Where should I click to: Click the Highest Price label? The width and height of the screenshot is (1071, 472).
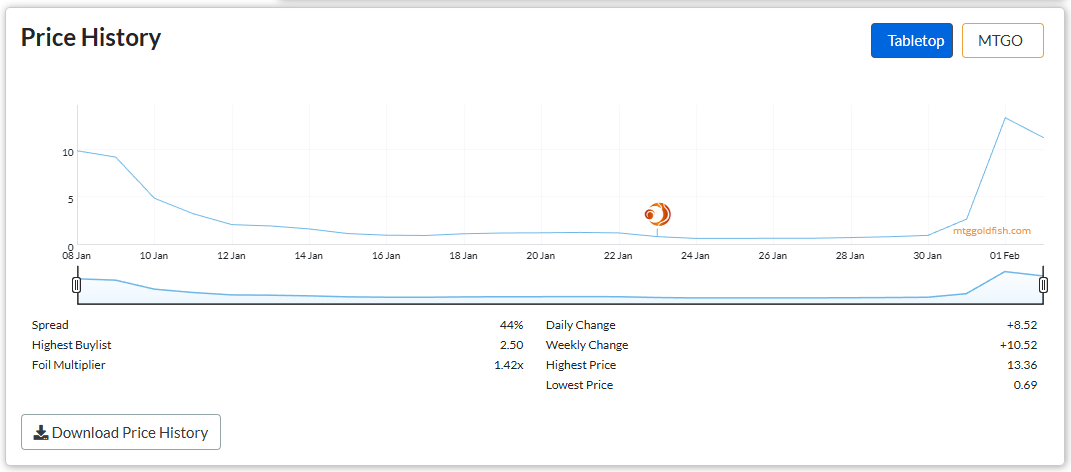[x=581, y=365]
